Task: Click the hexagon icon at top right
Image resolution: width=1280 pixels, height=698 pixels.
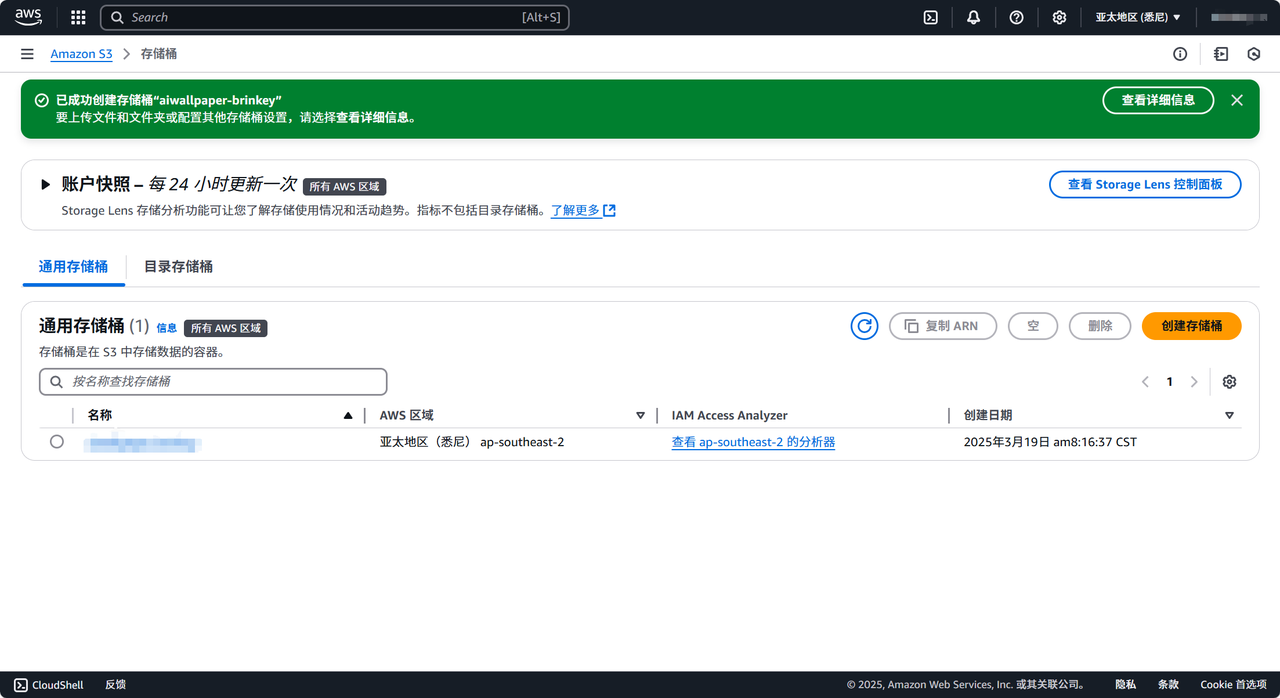Action: 1254,54
